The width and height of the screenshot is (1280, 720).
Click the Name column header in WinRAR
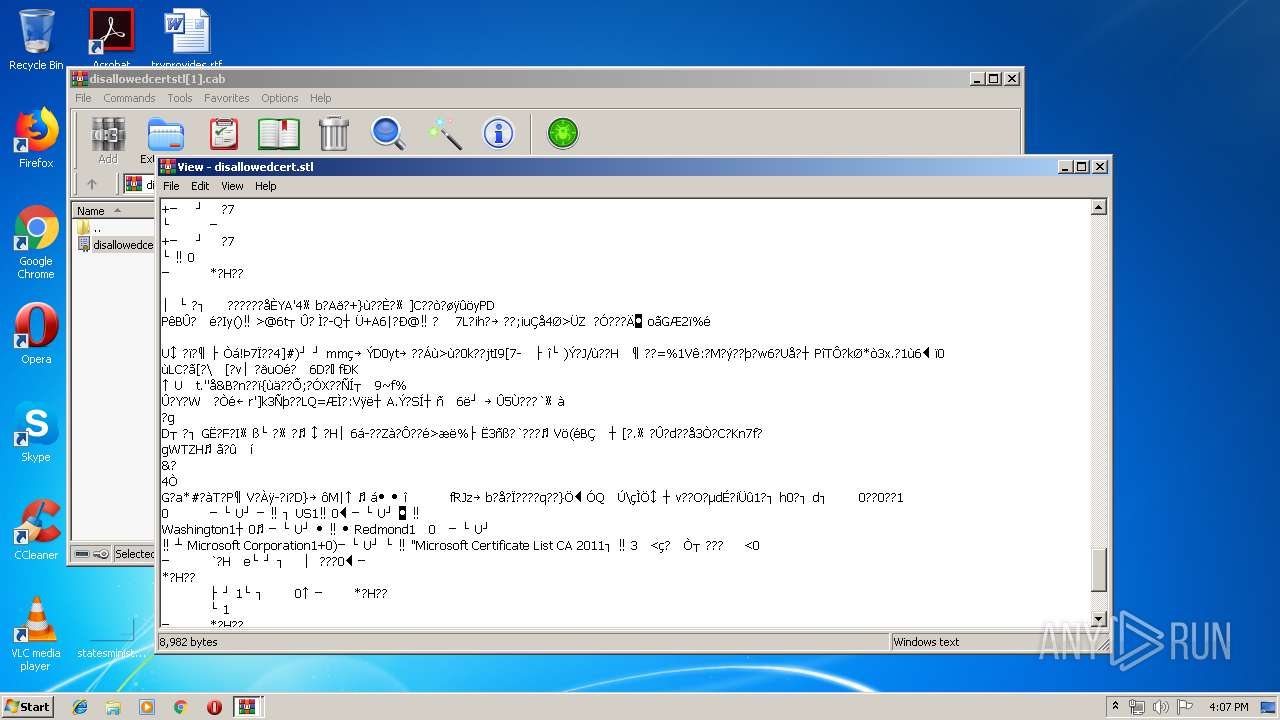(x=112, y=211)
